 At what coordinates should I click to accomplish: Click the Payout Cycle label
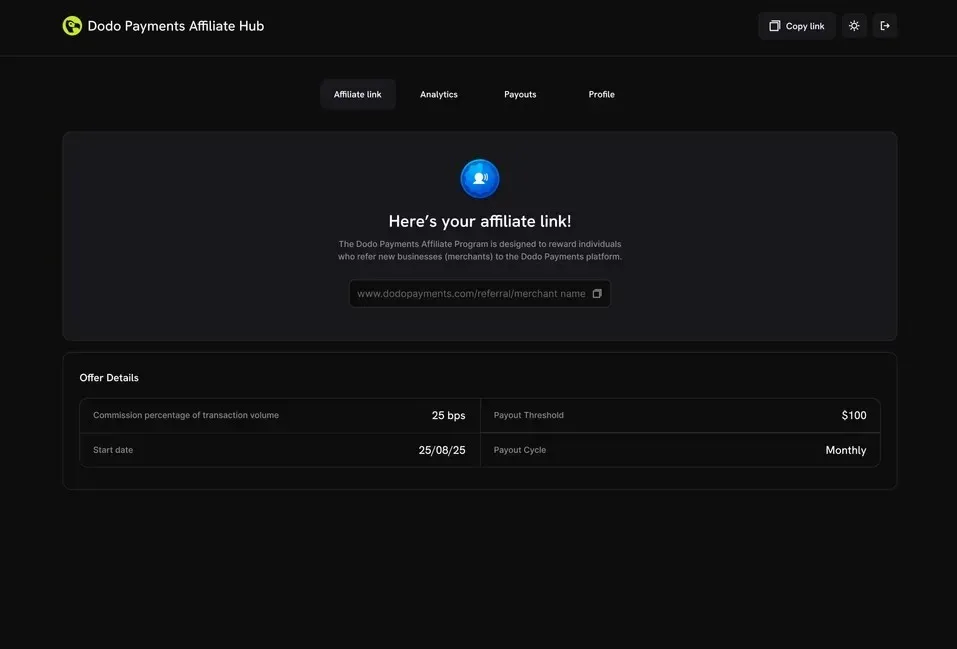coord(520,450)
